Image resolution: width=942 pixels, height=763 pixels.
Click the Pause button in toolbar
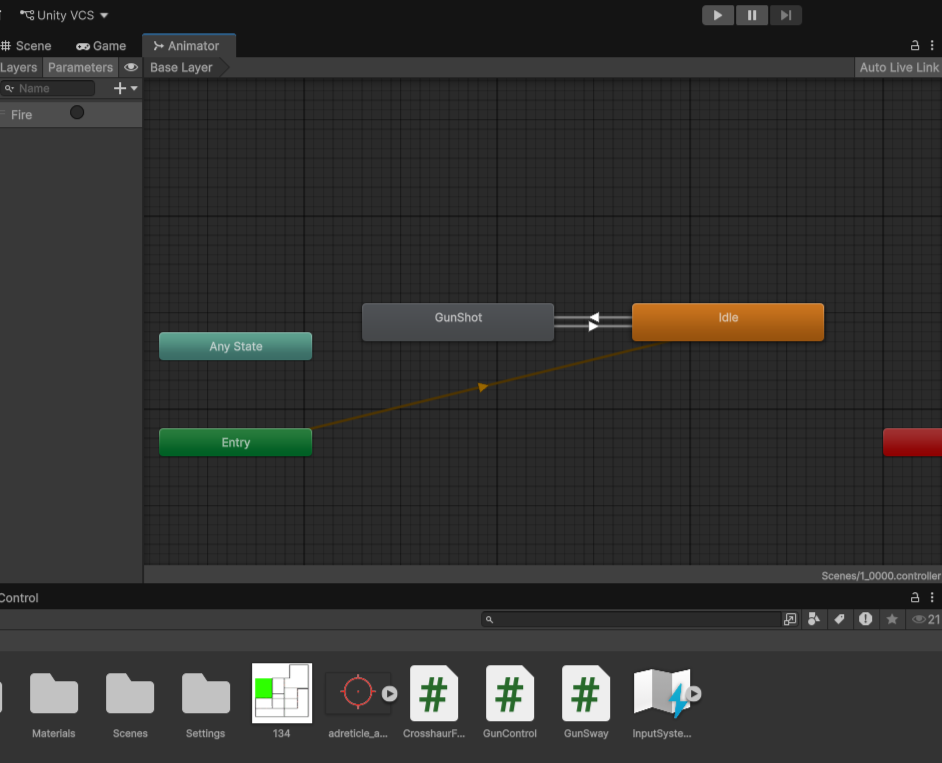(x=751, y=15)
